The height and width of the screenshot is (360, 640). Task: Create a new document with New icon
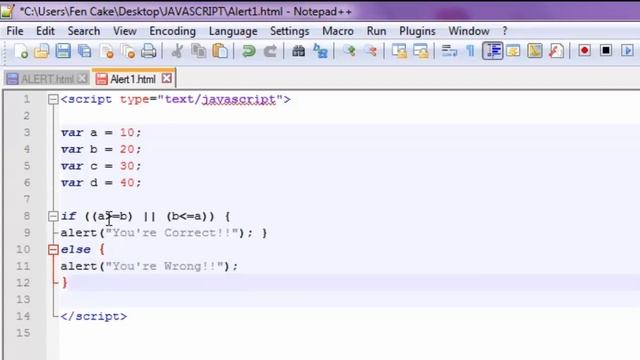tap(20, 51)
